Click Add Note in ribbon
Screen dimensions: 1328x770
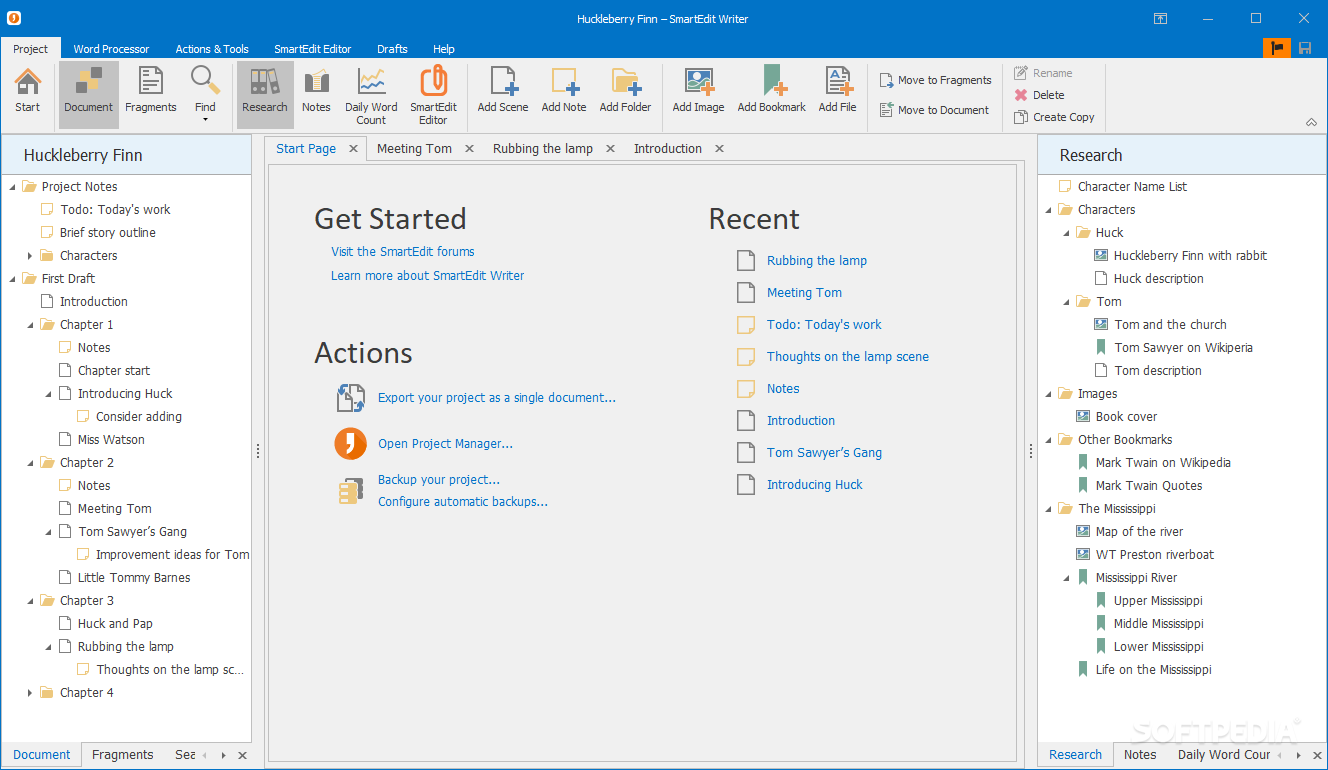(x=564, y=92)
